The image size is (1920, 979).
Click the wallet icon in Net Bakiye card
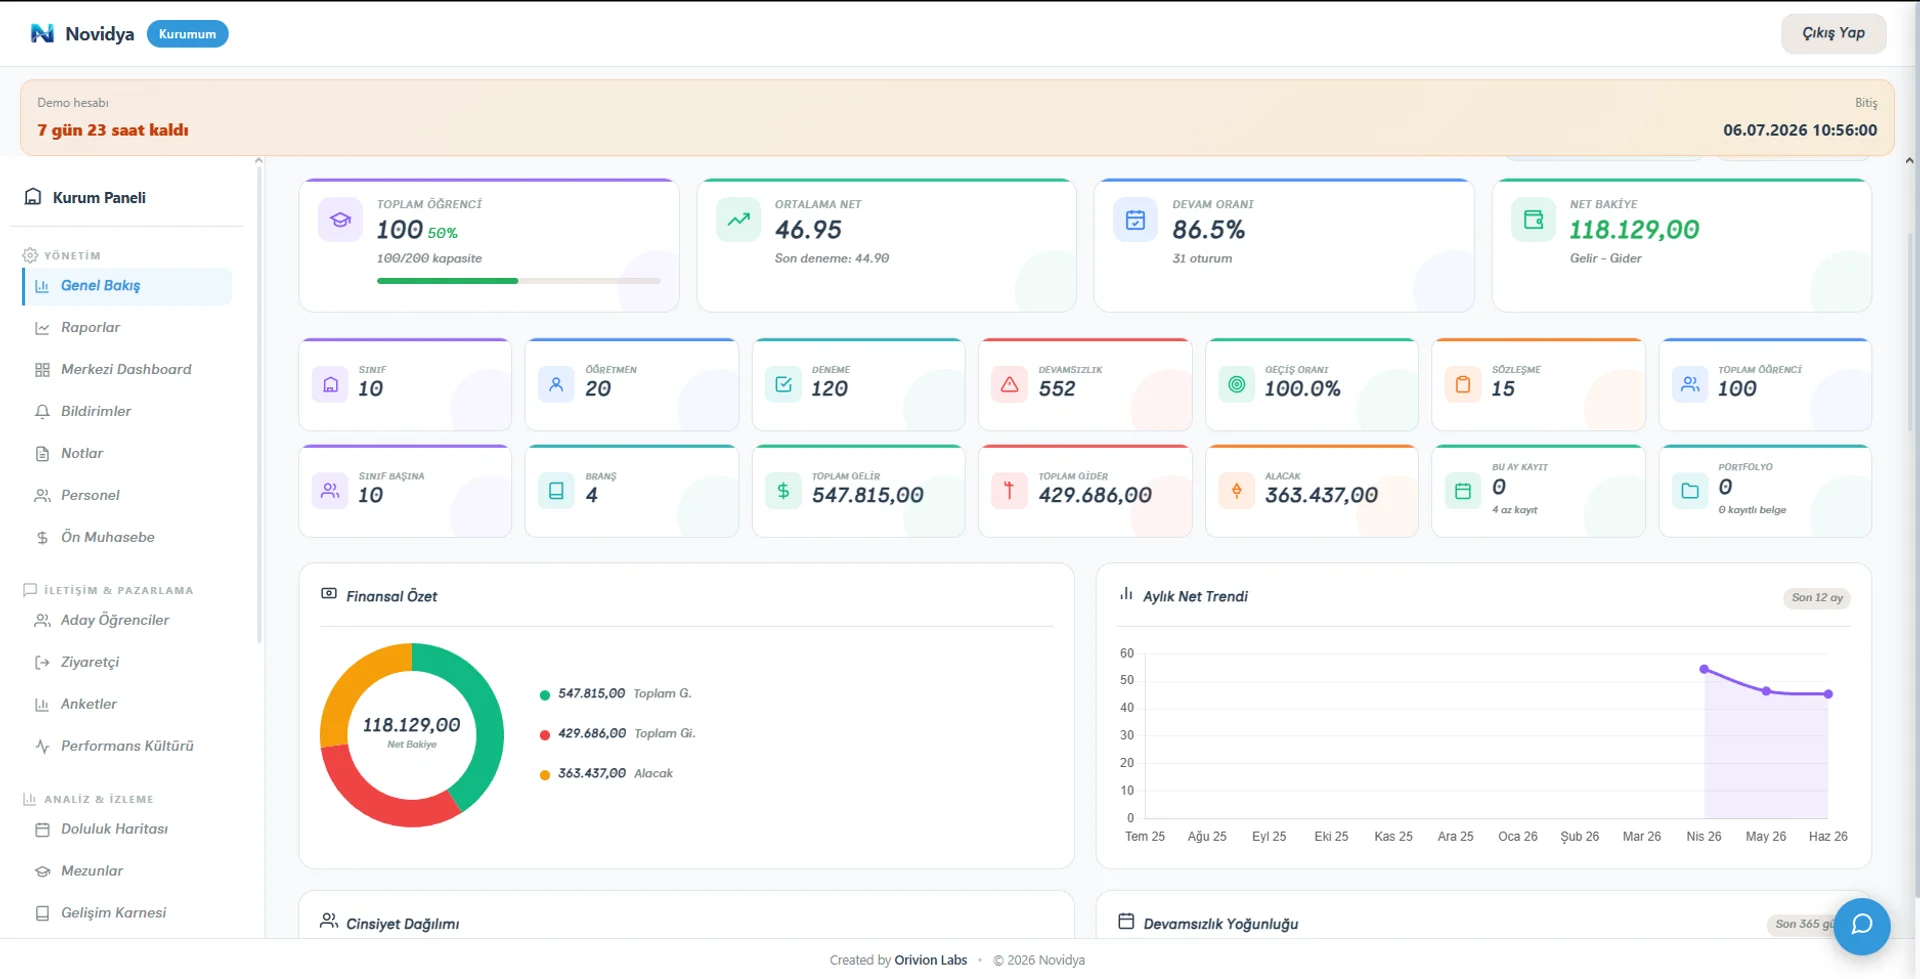(x=1533, y=220)
